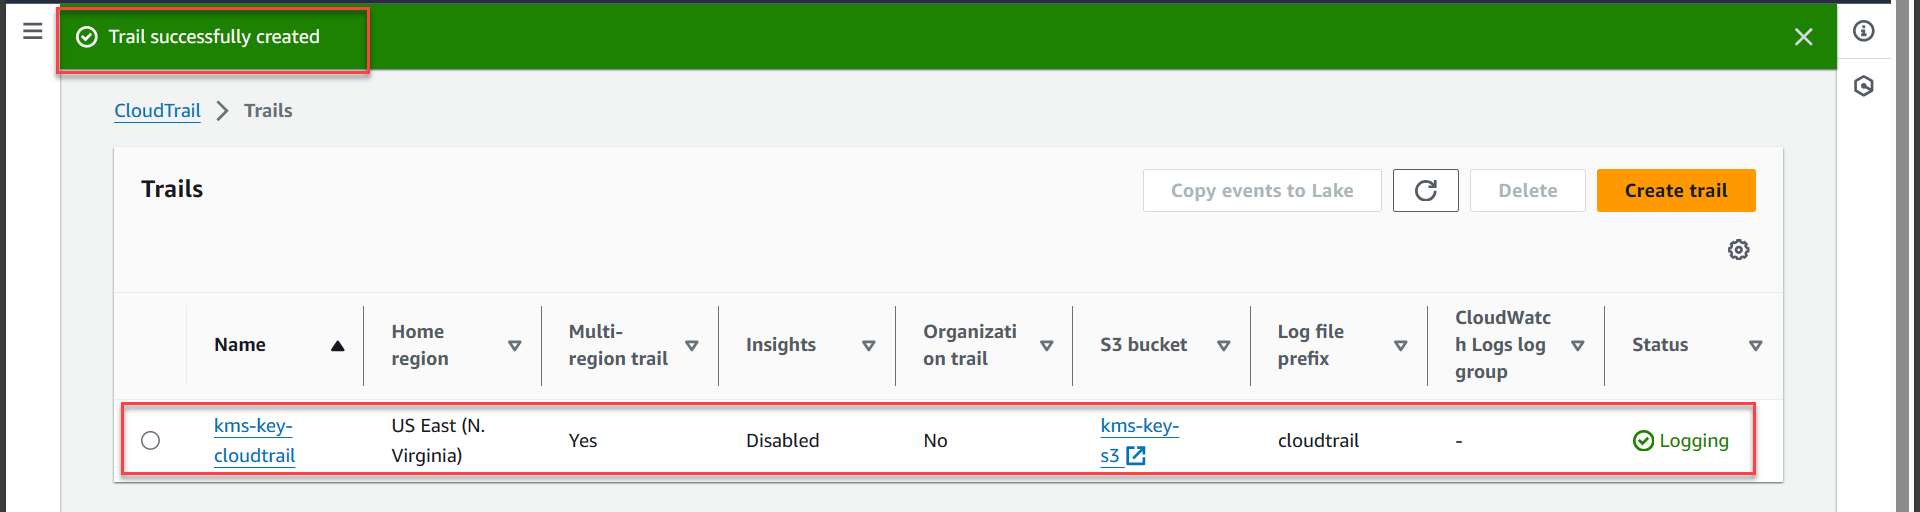
Task: Click the Delete button
Action: [1528, 191]
